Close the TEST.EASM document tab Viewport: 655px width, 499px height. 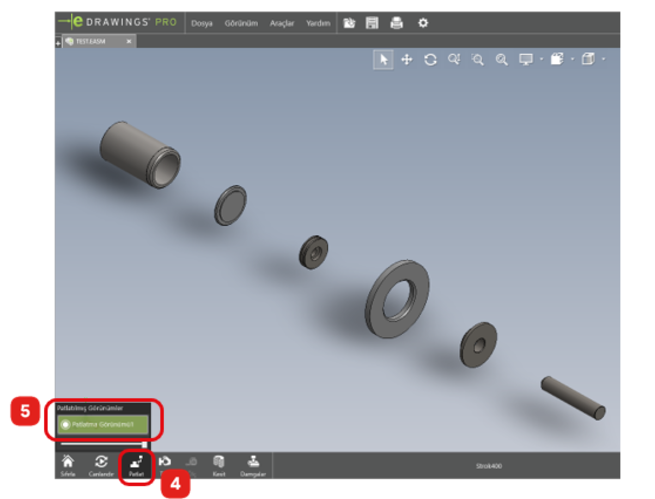click(x=128, y=41)
